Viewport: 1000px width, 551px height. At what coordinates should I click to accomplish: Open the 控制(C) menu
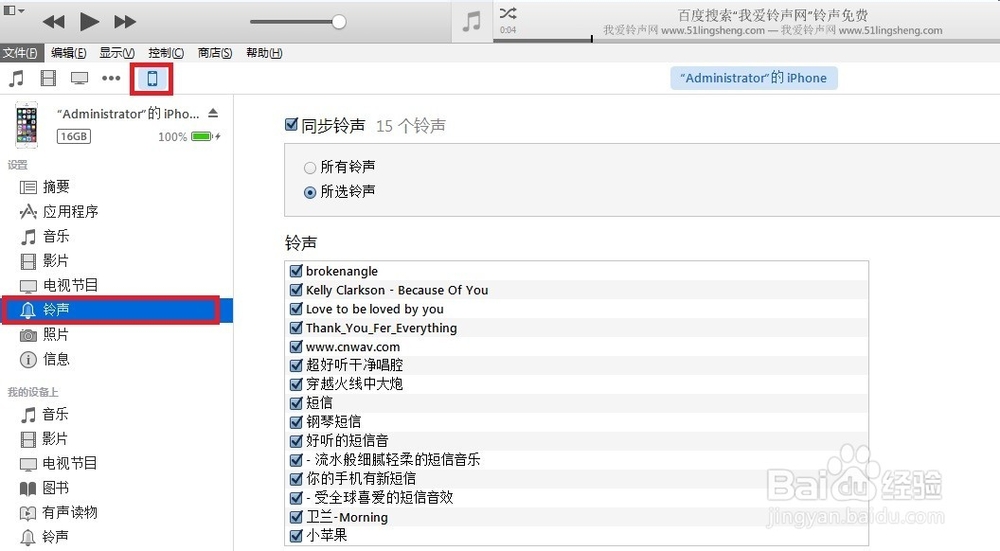click(x=166, y=53)
